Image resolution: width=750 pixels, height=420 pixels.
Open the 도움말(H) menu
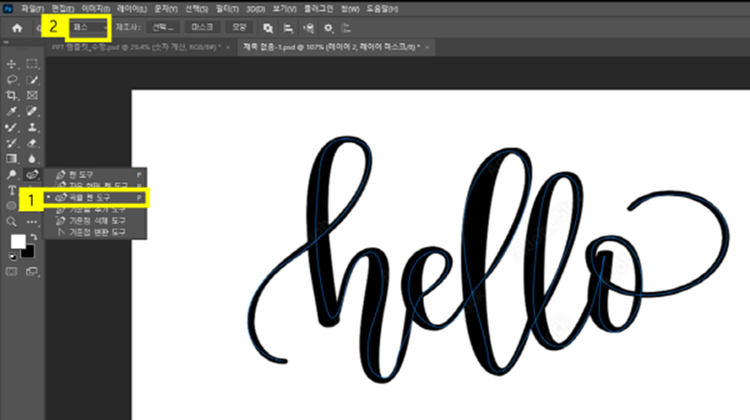click(382, 9)
